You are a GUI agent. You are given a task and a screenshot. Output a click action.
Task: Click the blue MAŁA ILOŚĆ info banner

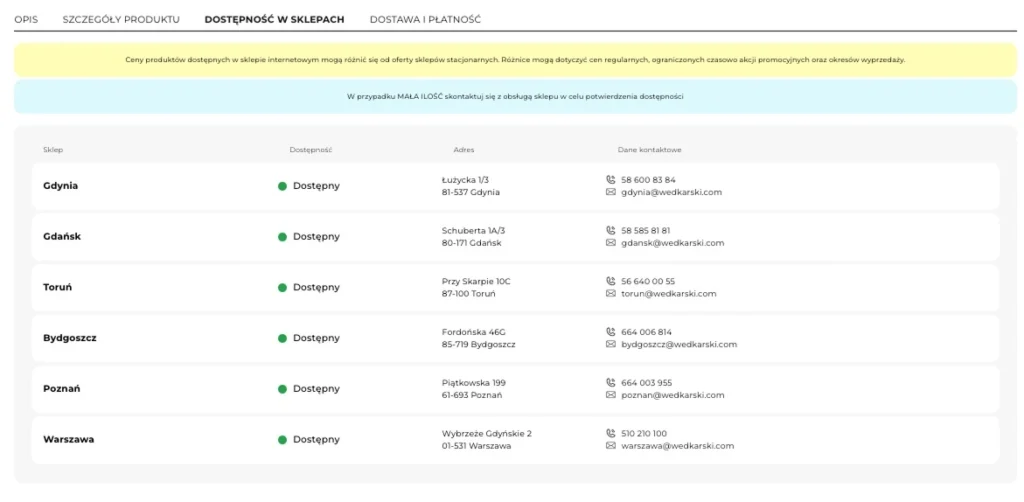515,97
